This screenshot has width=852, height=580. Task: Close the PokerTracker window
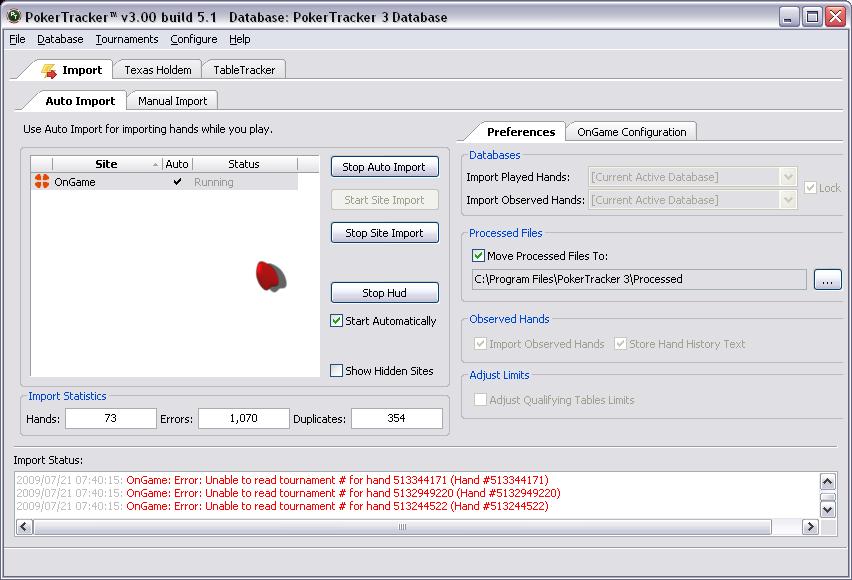click(x=835, y=17)
